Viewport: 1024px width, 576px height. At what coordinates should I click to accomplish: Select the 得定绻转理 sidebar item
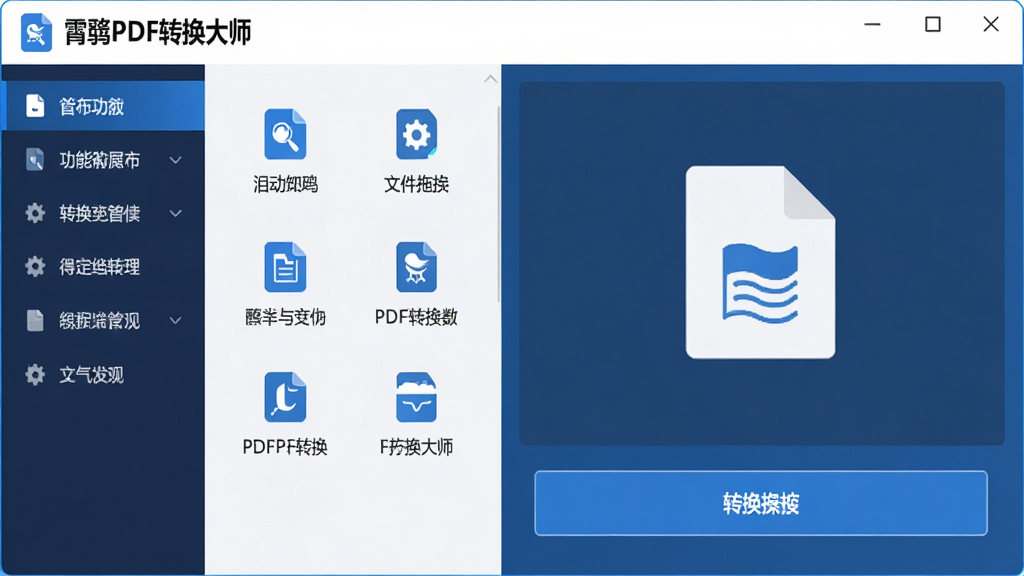tap(103, 266)
